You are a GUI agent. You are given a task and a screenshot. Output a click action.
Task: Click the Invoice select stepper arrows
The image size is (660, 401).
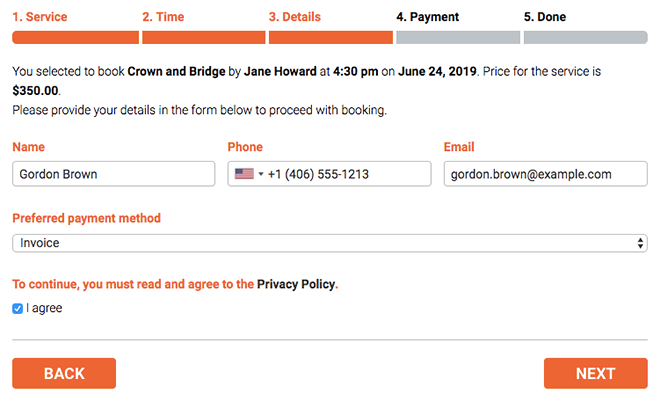[x=640, y=243]
